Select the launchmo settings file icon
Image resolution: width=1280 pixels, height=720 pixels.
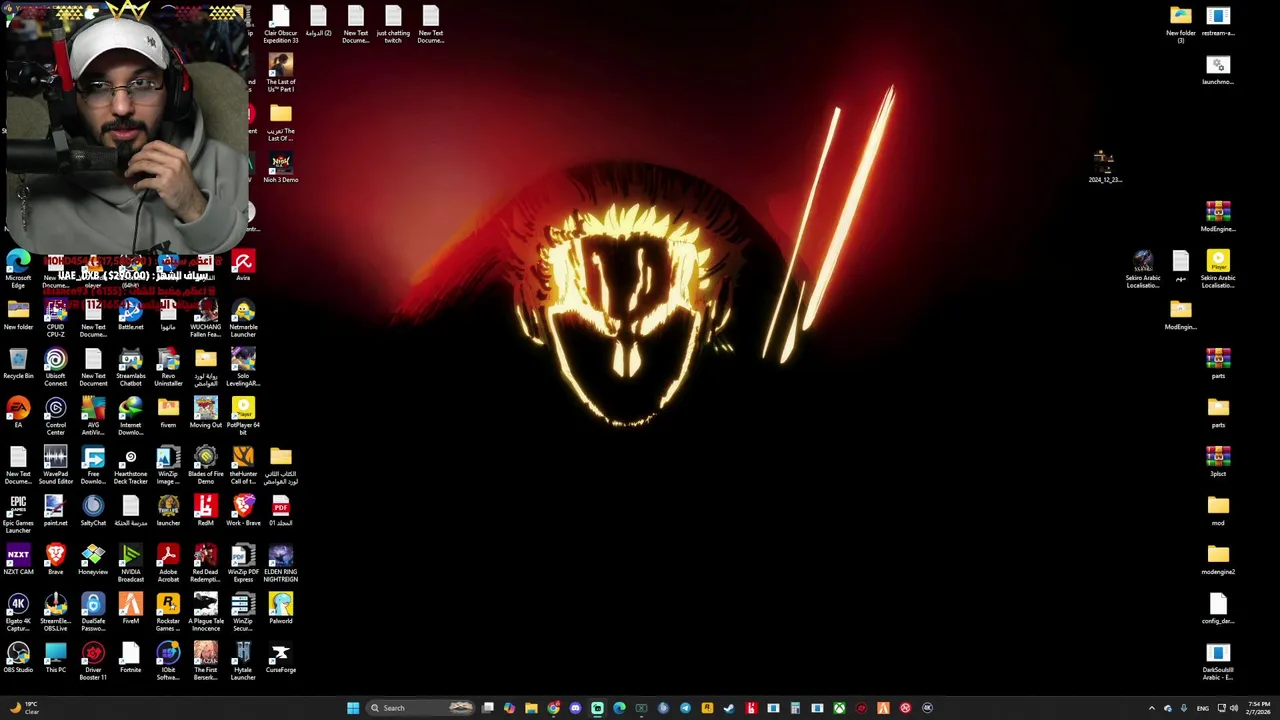point(1218,71)
